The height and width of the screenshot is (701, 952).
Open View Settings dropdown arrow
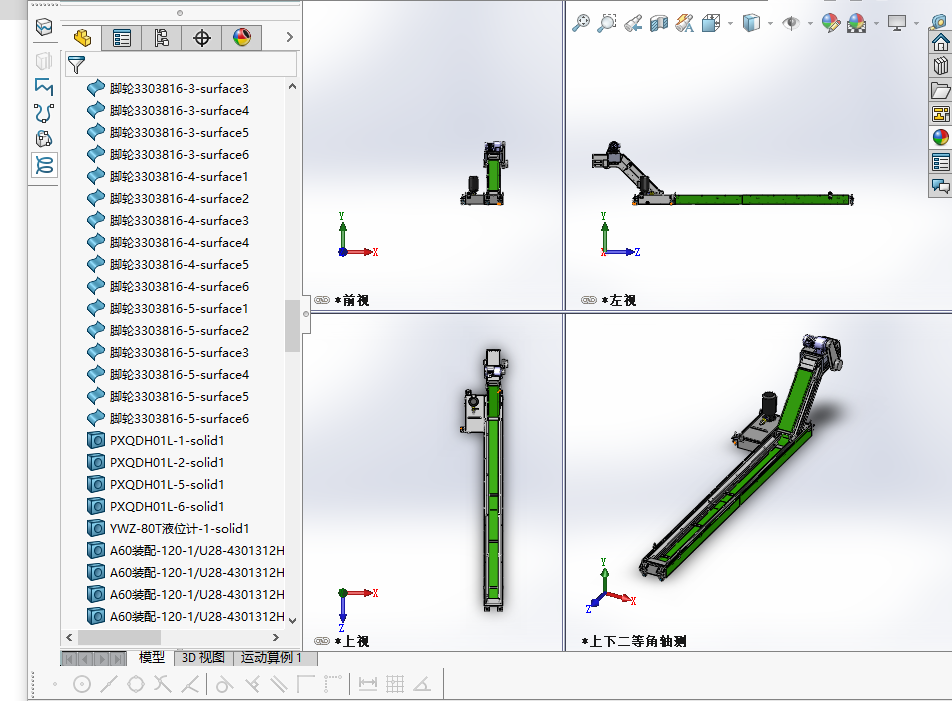point(916,24)
